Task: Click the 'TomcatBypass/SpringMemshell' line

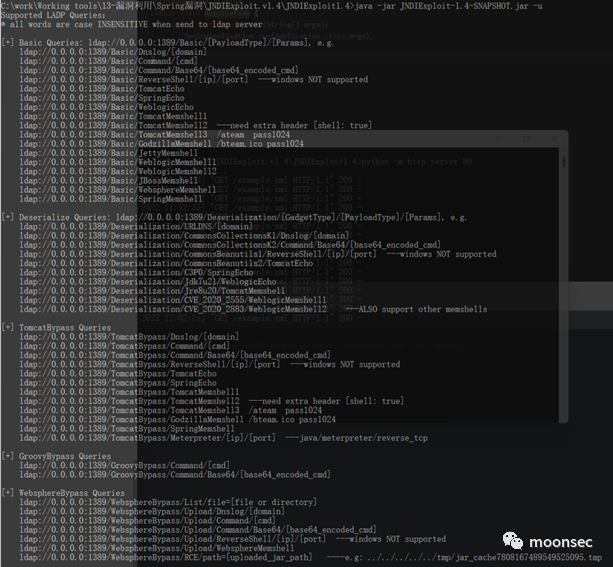Action: [x=127, y=429]
